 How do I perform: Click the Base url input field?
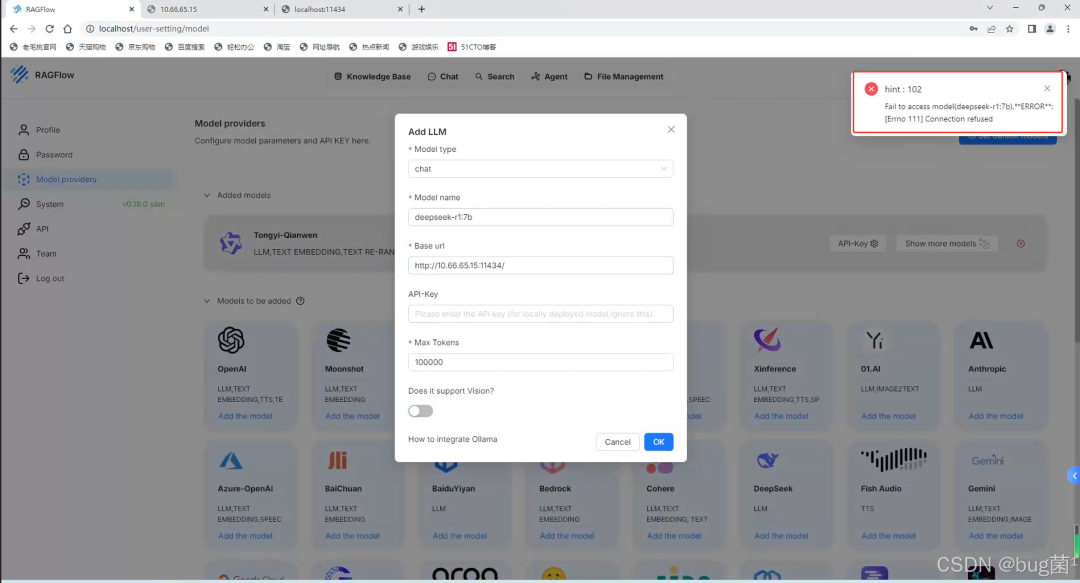541,265
